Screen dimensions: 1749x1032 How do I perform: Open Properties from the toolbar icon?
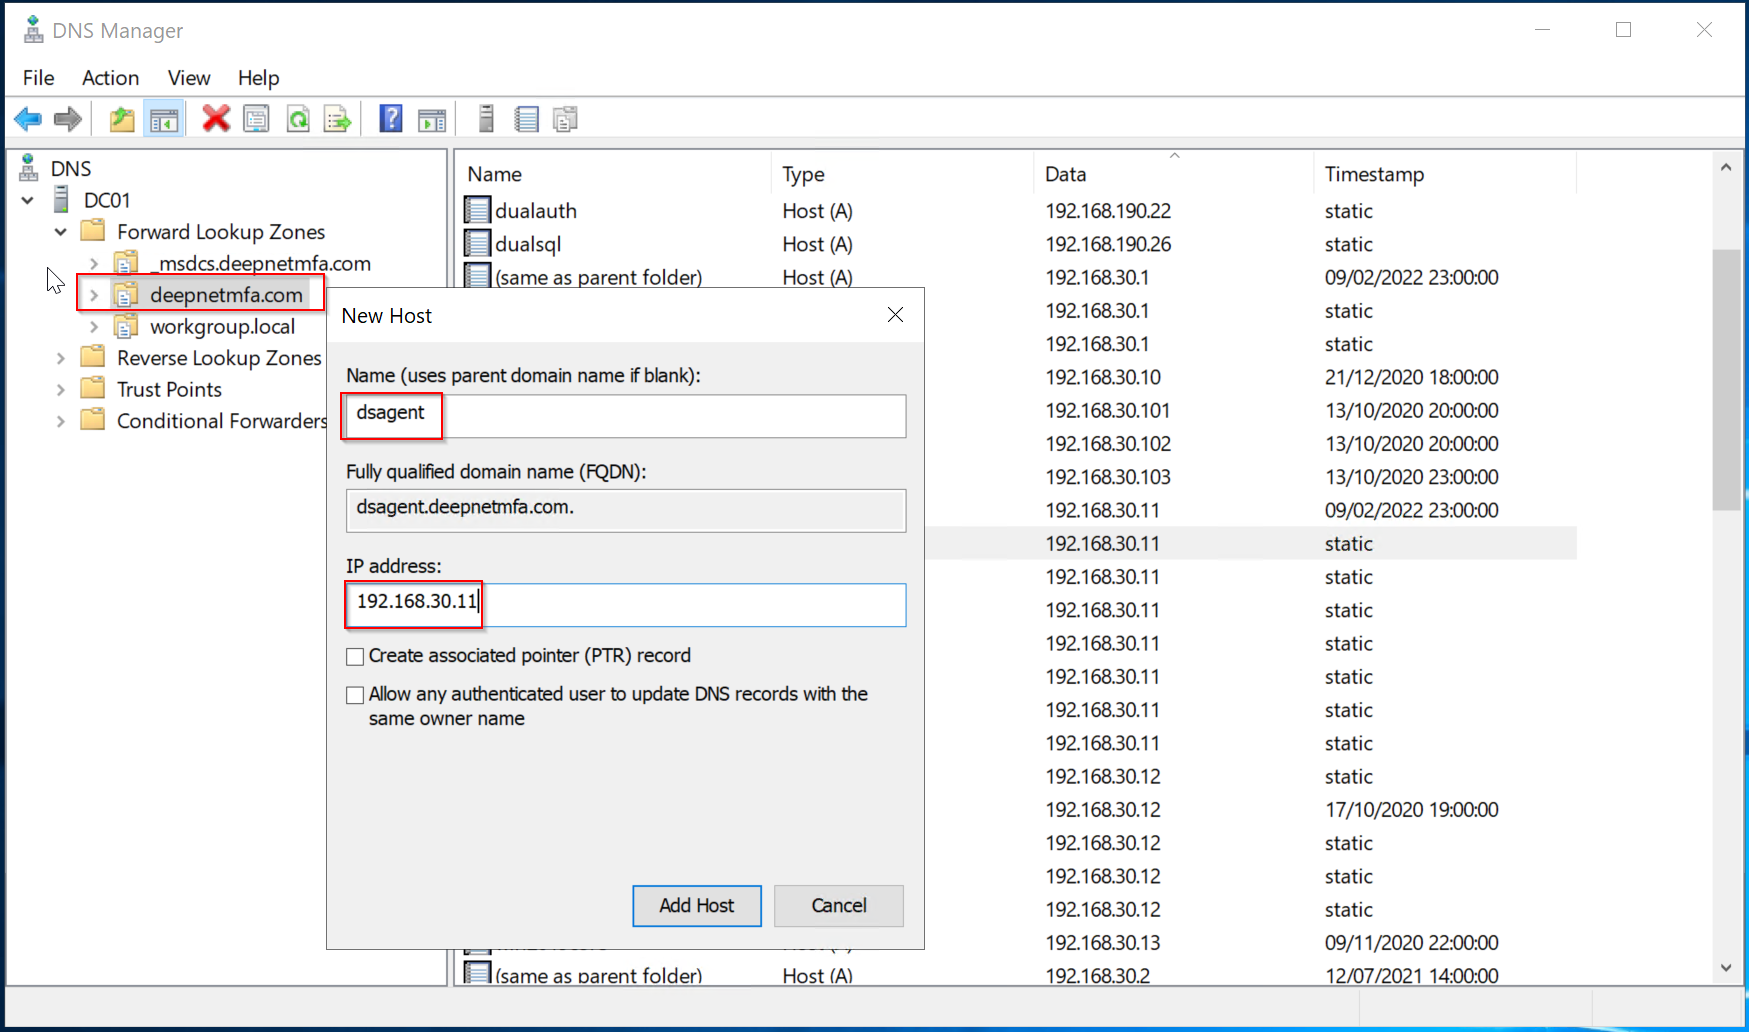[257, 120]
